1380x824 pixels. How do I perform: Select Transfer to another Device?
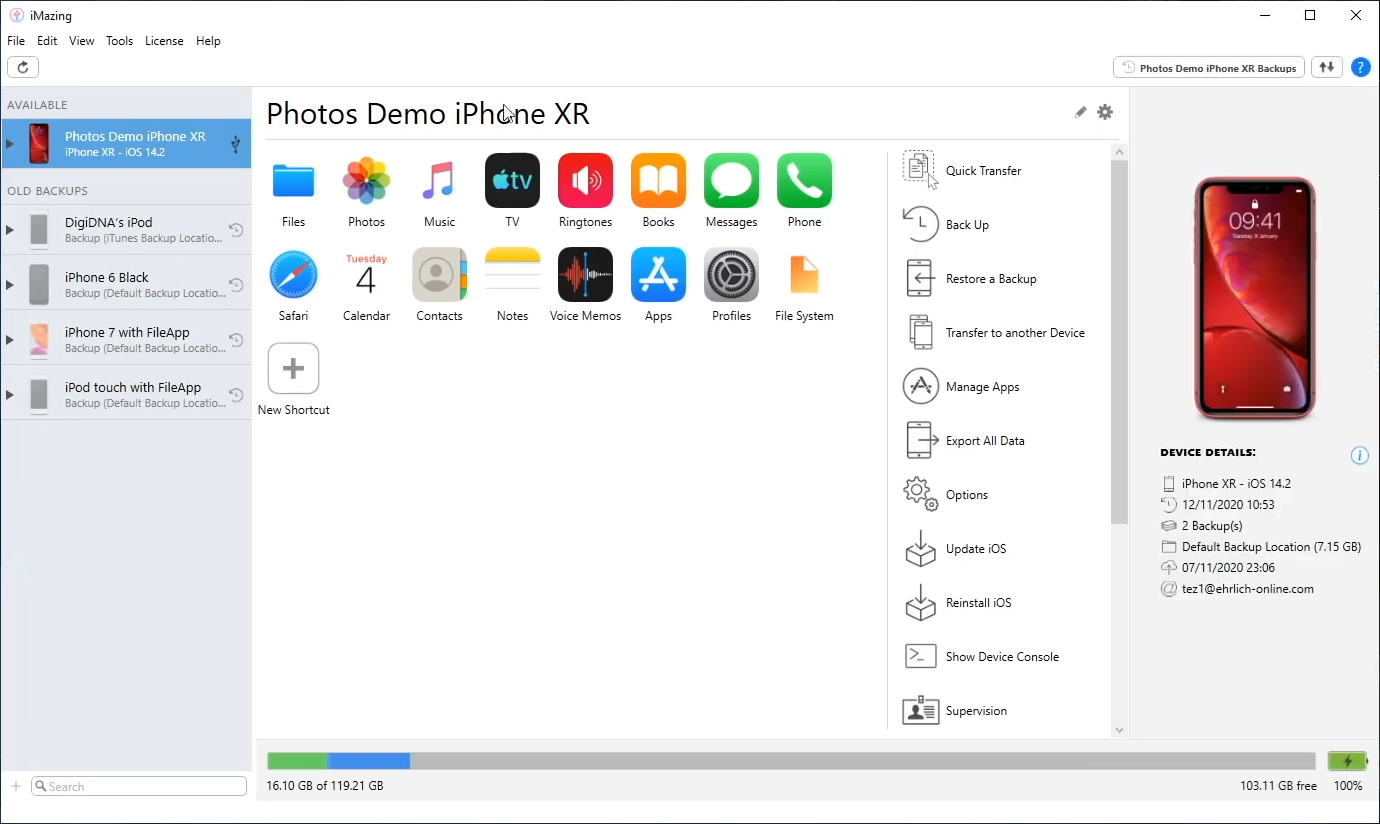(x=994, y=332)
